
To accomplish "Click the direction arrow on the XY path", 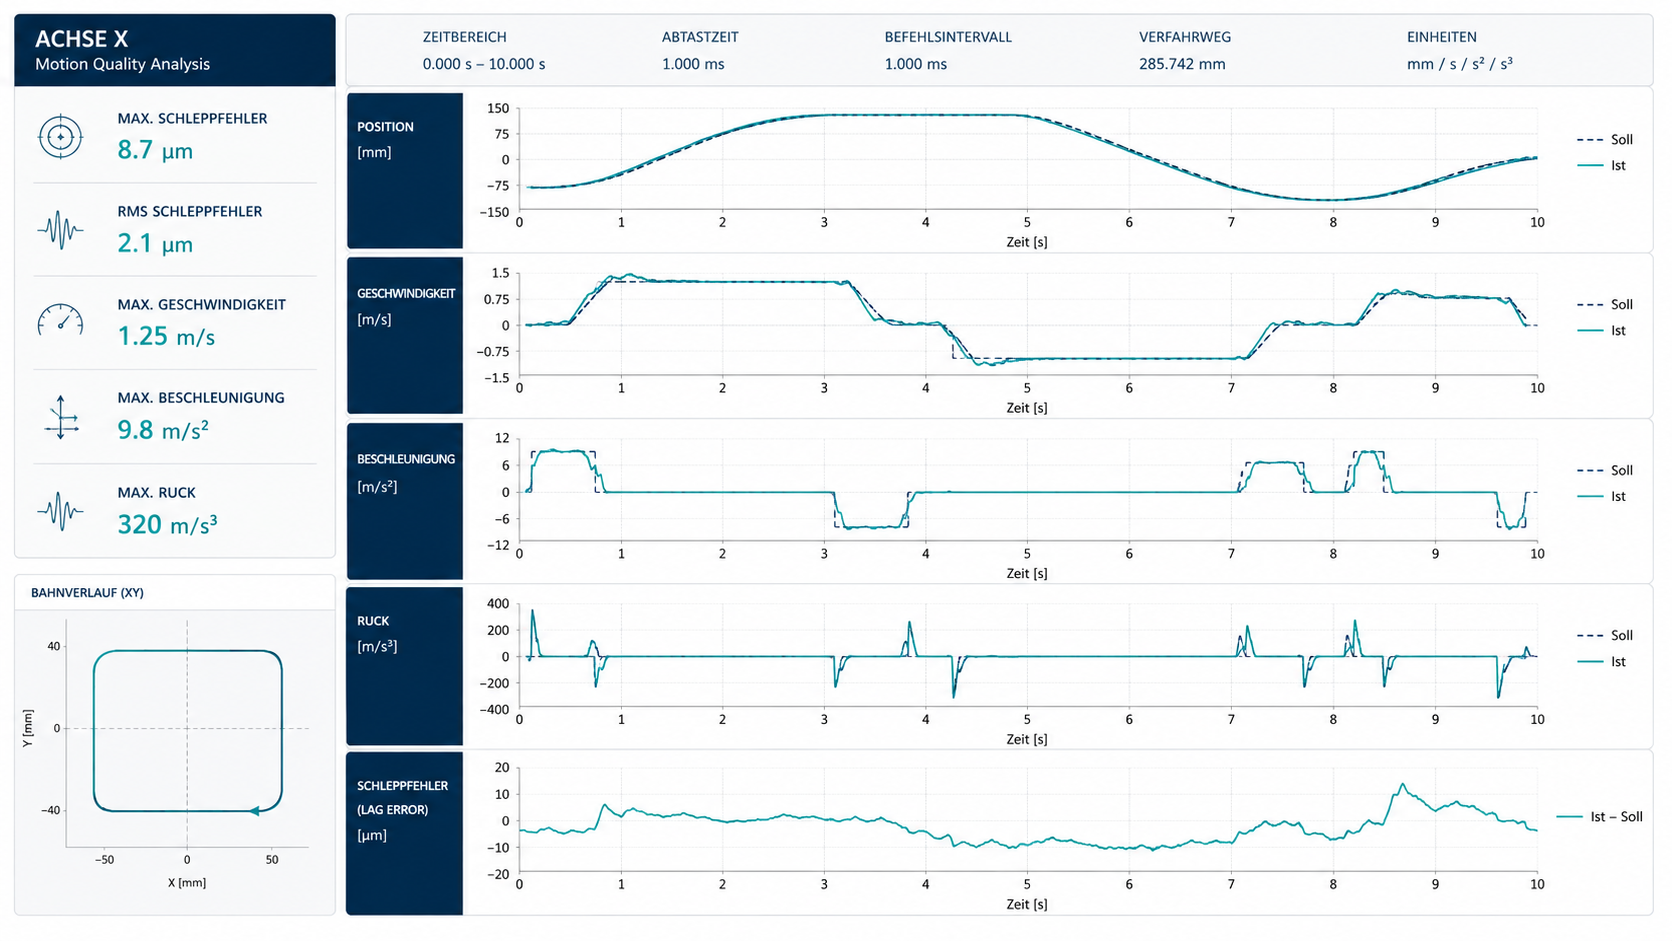I will click(255, 811).
